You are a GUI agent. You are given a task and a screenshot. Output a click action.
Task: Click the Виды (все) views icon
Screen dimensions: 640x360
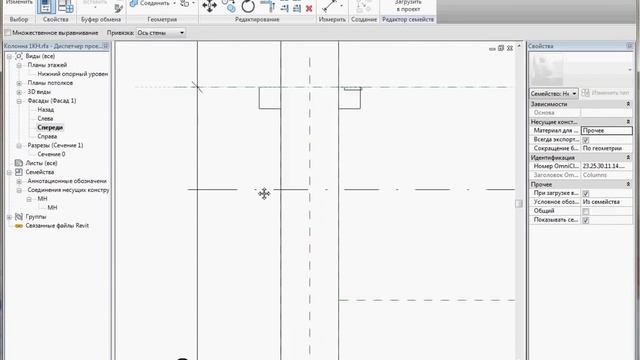(19, 56)
